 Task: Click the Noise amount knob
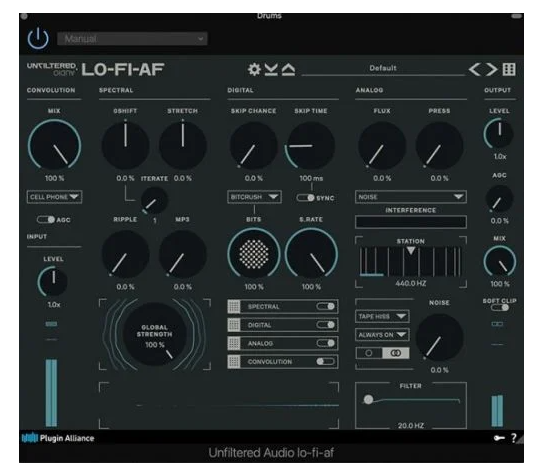(x=439, y=337)
